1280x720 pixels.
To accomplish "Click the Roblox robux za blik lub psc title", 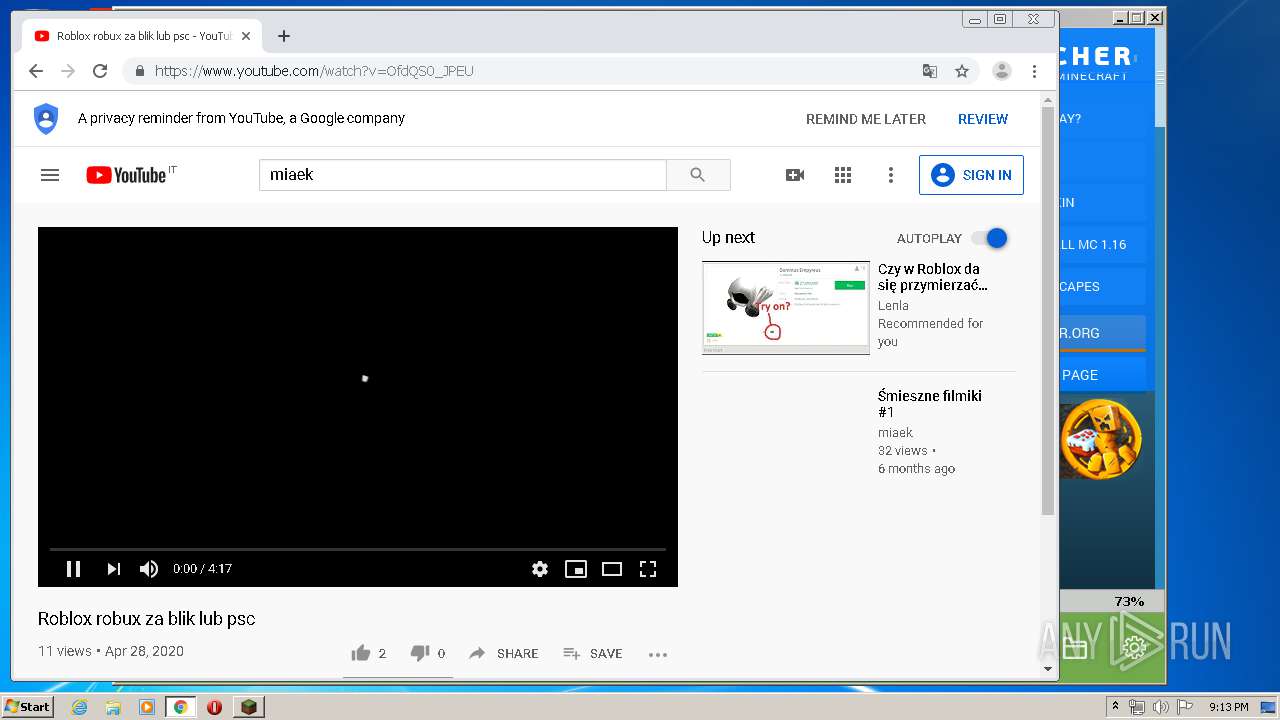I will tap(147, 619).
